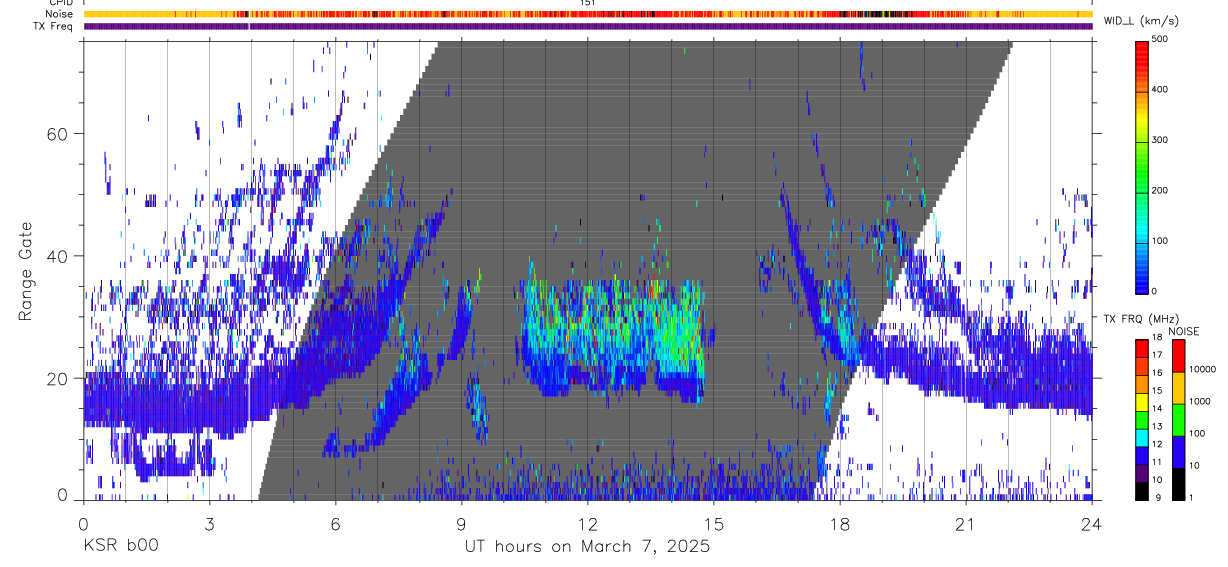Click the "Noise" strip label at top left

(60, 14)
